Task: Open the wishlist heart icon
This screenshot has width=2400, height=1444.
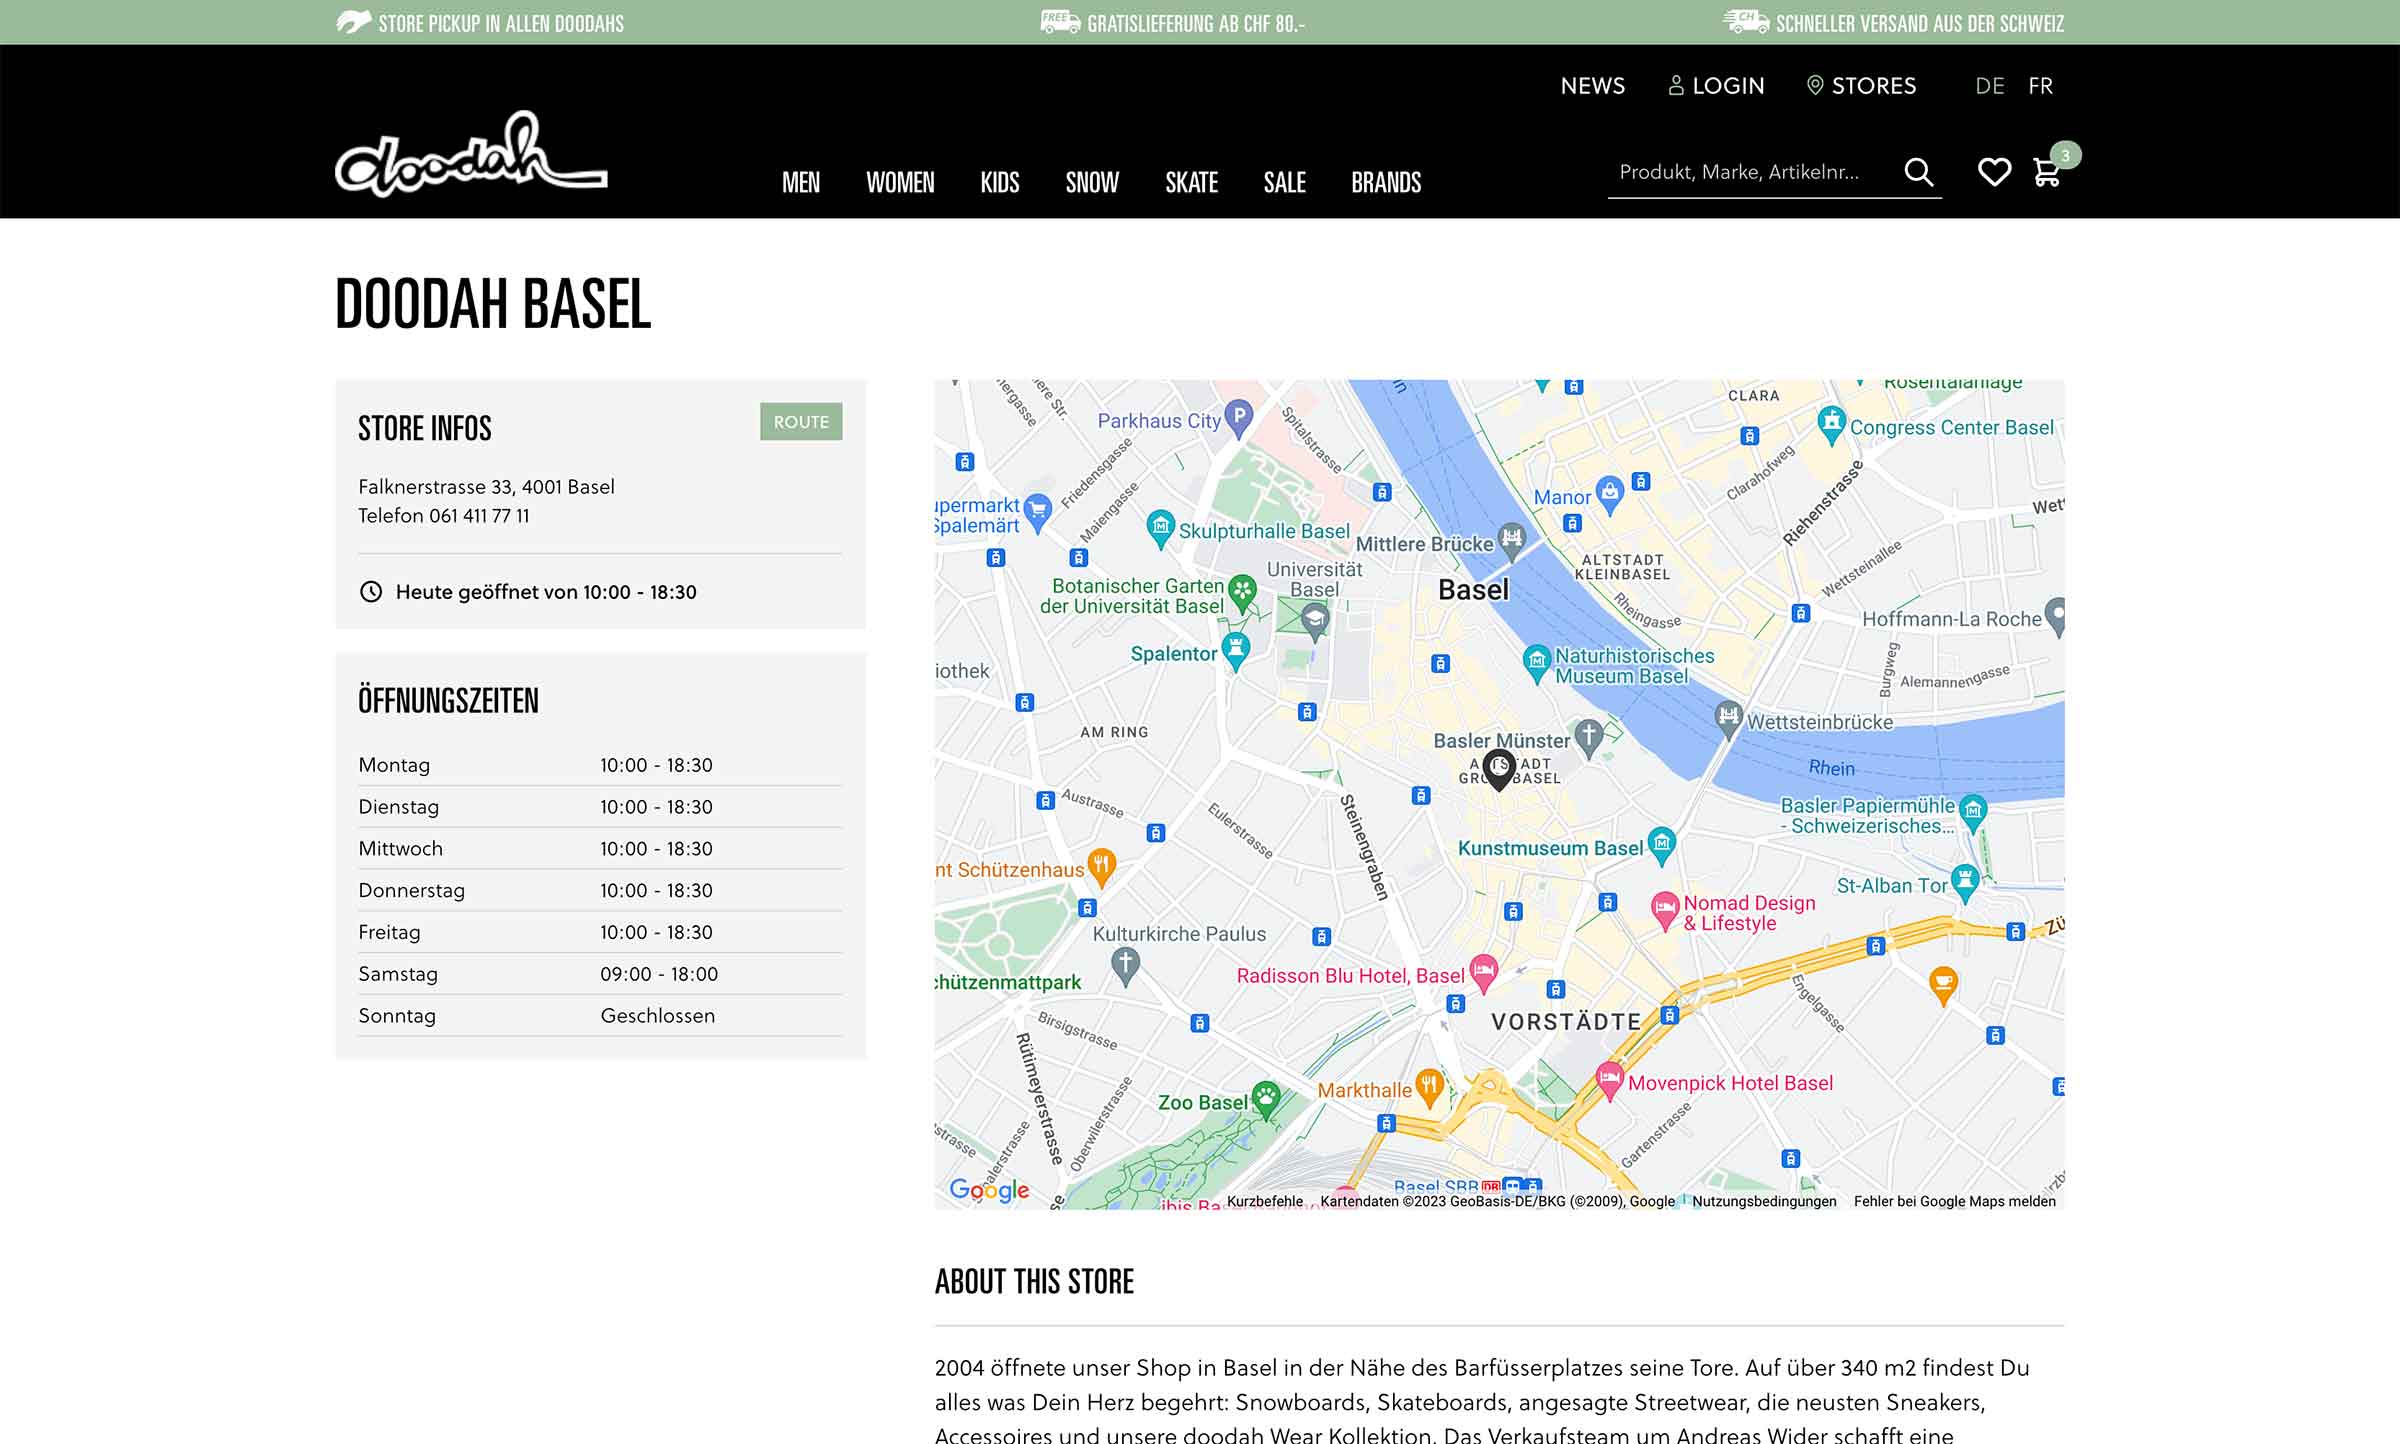Action: (x=1994, y=172)
